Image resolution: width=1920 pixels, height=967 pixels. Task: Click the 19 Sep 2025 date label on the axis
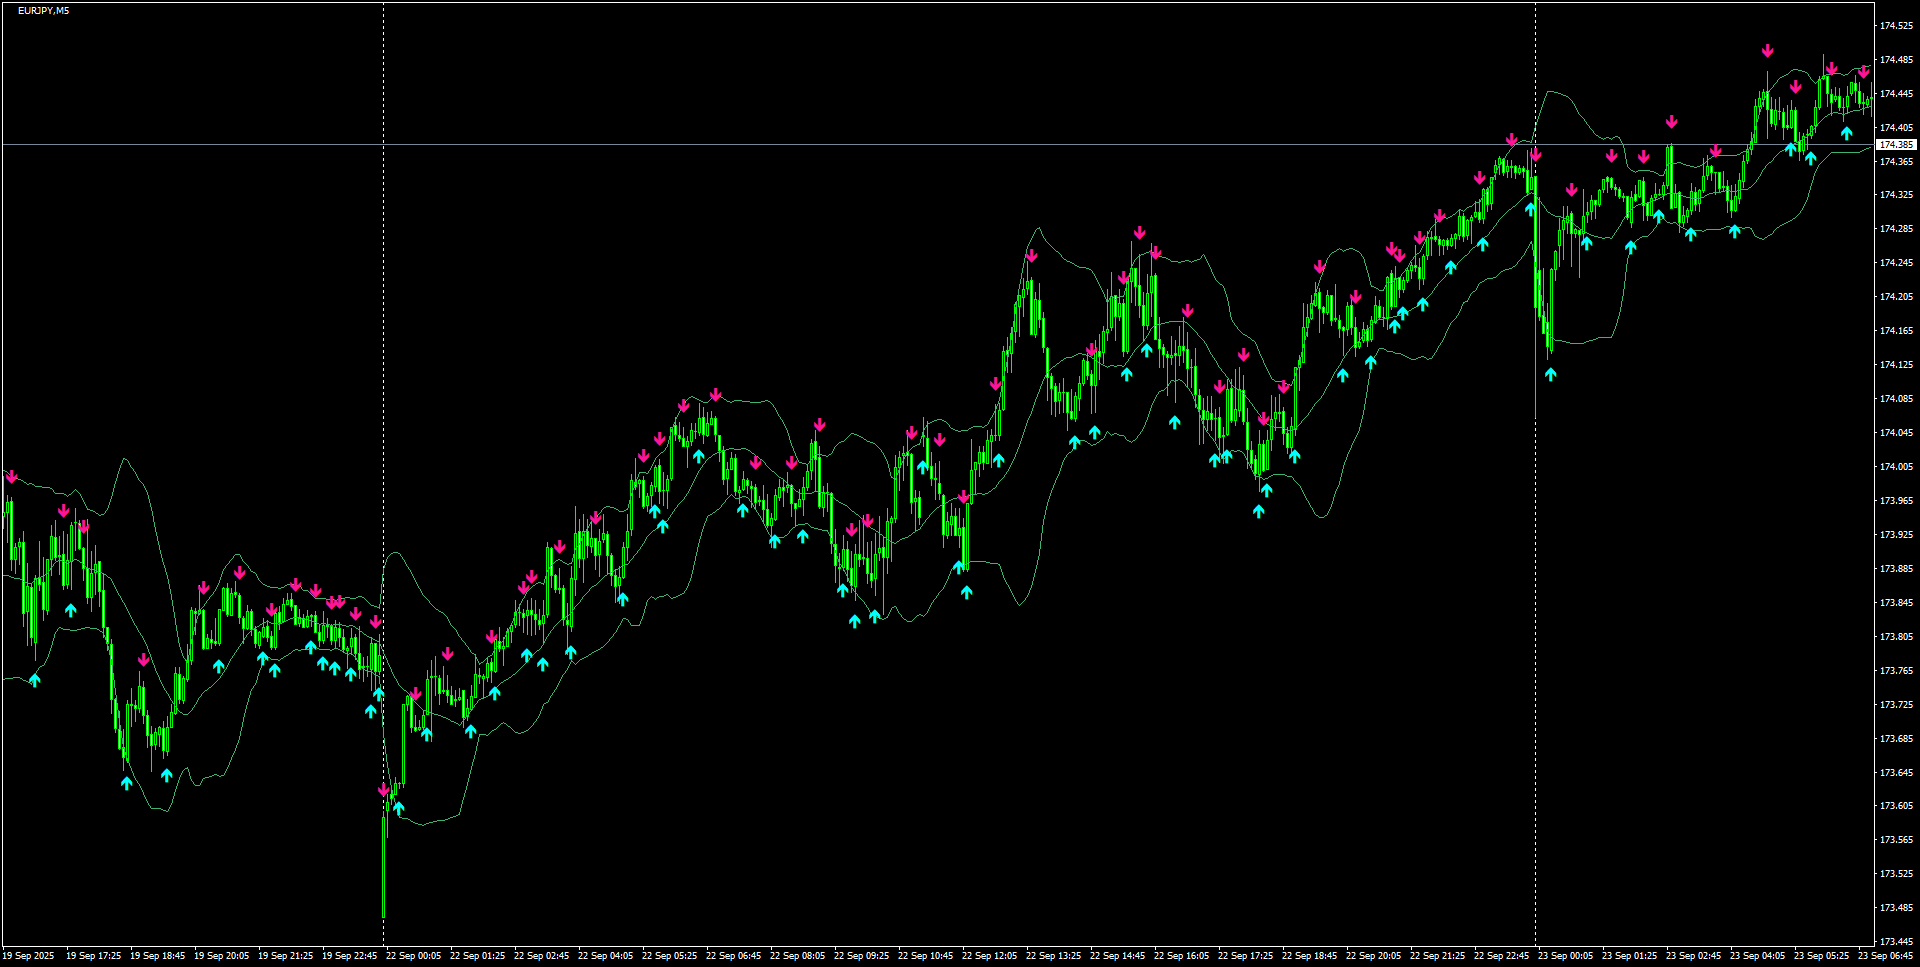click(33, 955)
